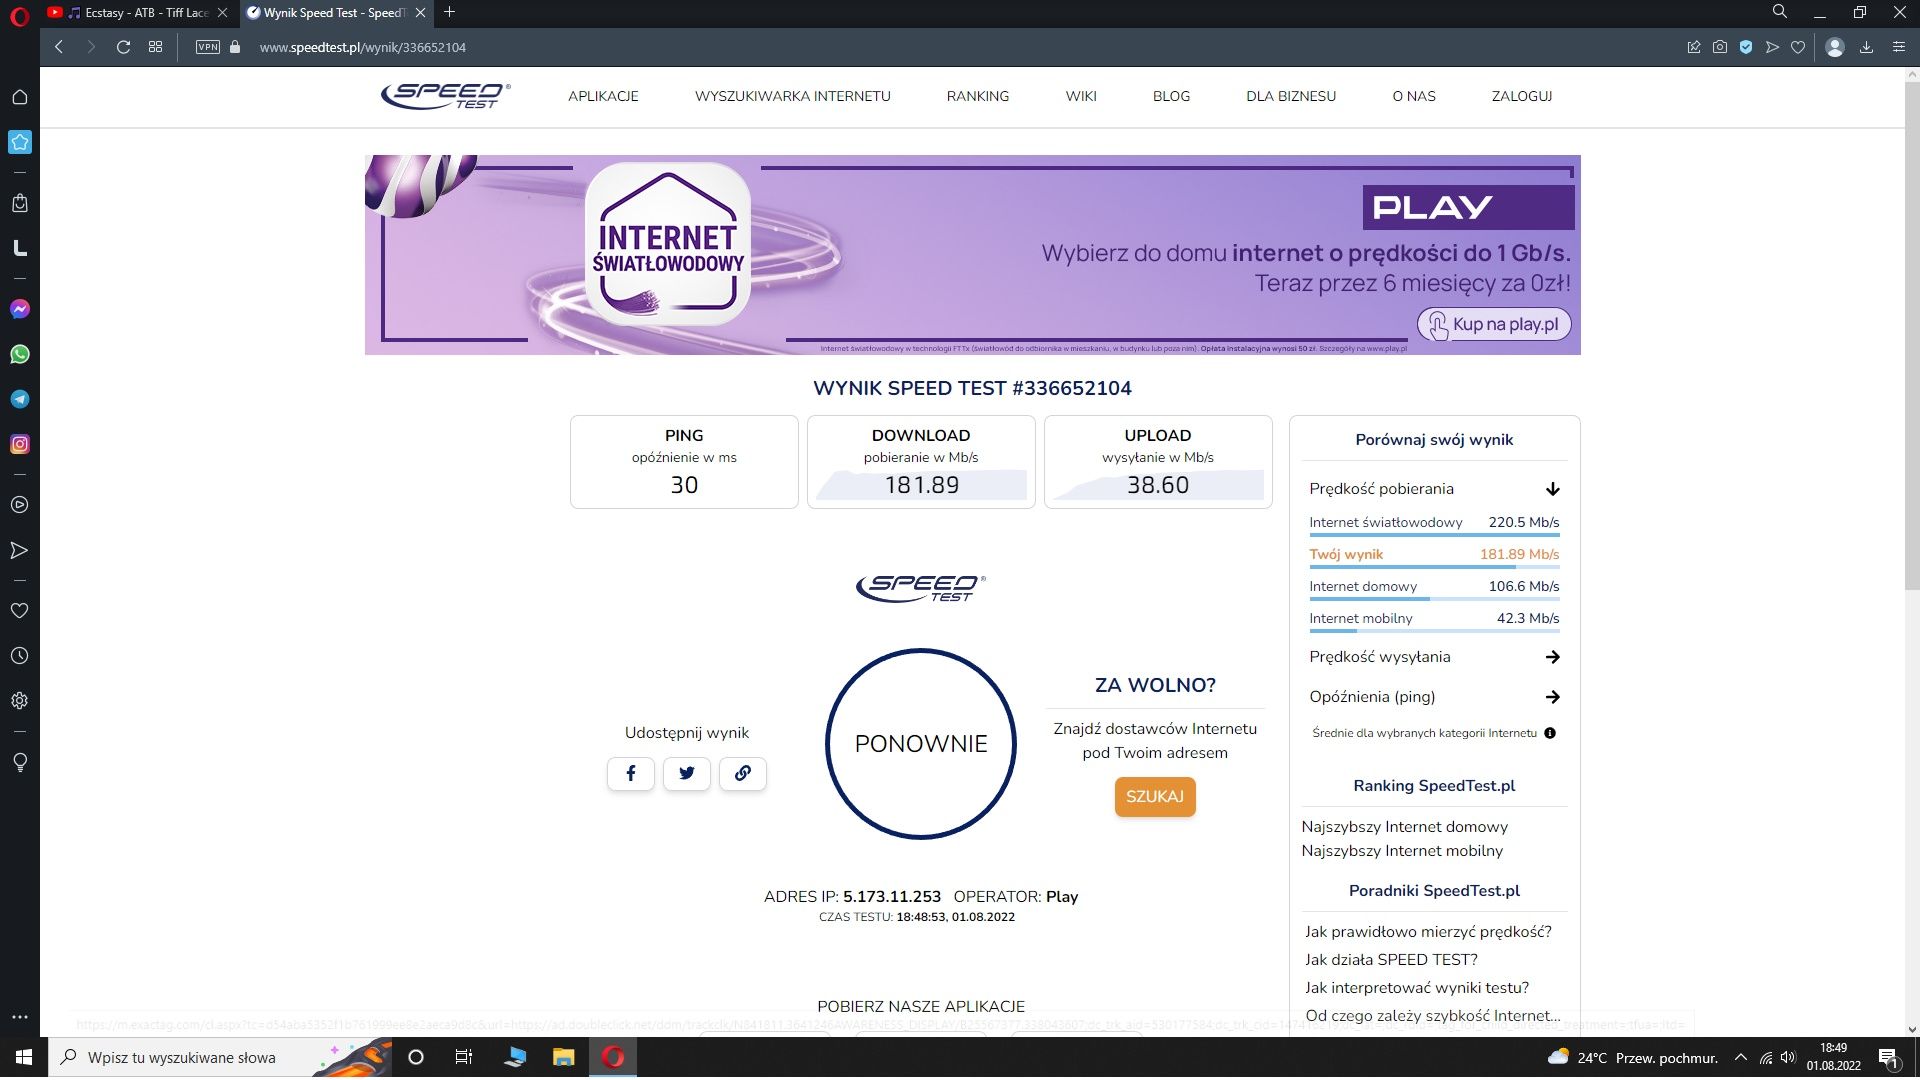Viewport: 1920px width, 1080px height.
Task: Open Najszybszy Internet mobilny link
Action: pos(1402,851)
